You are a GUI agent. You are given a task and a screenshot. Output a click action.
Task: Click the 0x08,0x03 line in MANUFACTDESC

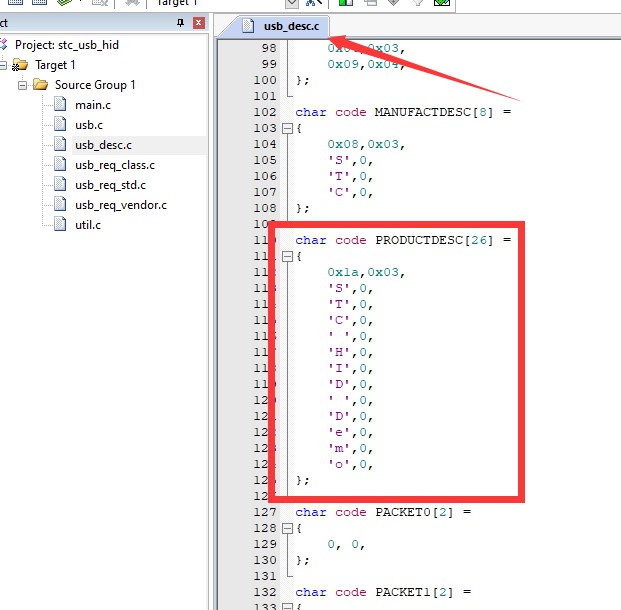366,144
